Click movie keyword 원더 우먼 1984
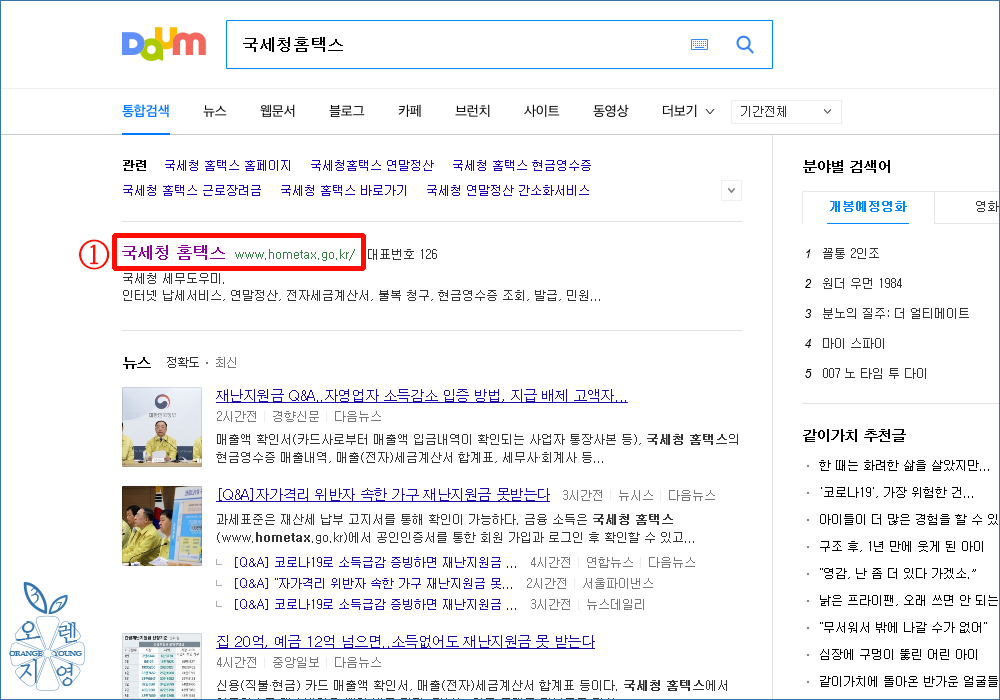 point(862,283)
